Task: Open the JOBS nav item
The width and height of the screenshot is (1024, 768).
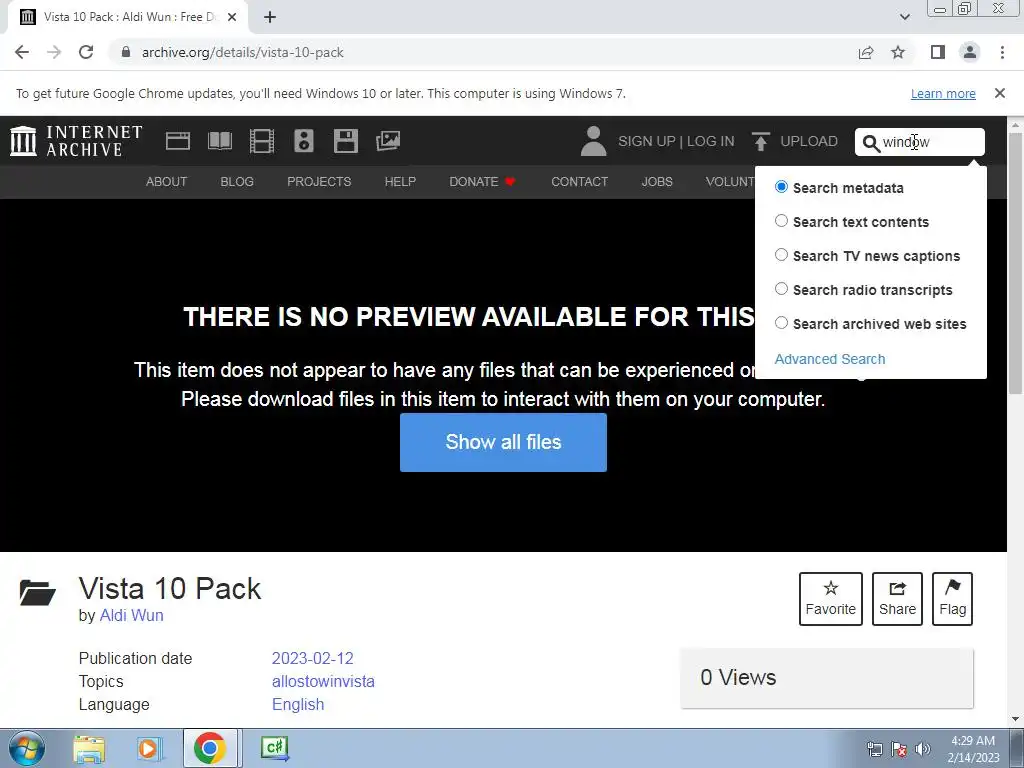Action: pyautogui.click(x=657, y=182)
